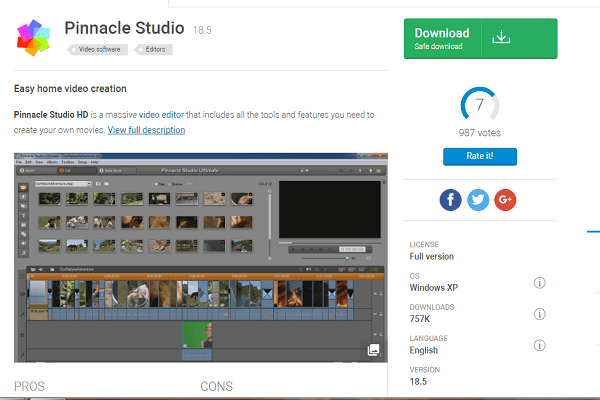Open the Video software tag
This screenshot has width=600, height=400.
(x=98, y=49)
